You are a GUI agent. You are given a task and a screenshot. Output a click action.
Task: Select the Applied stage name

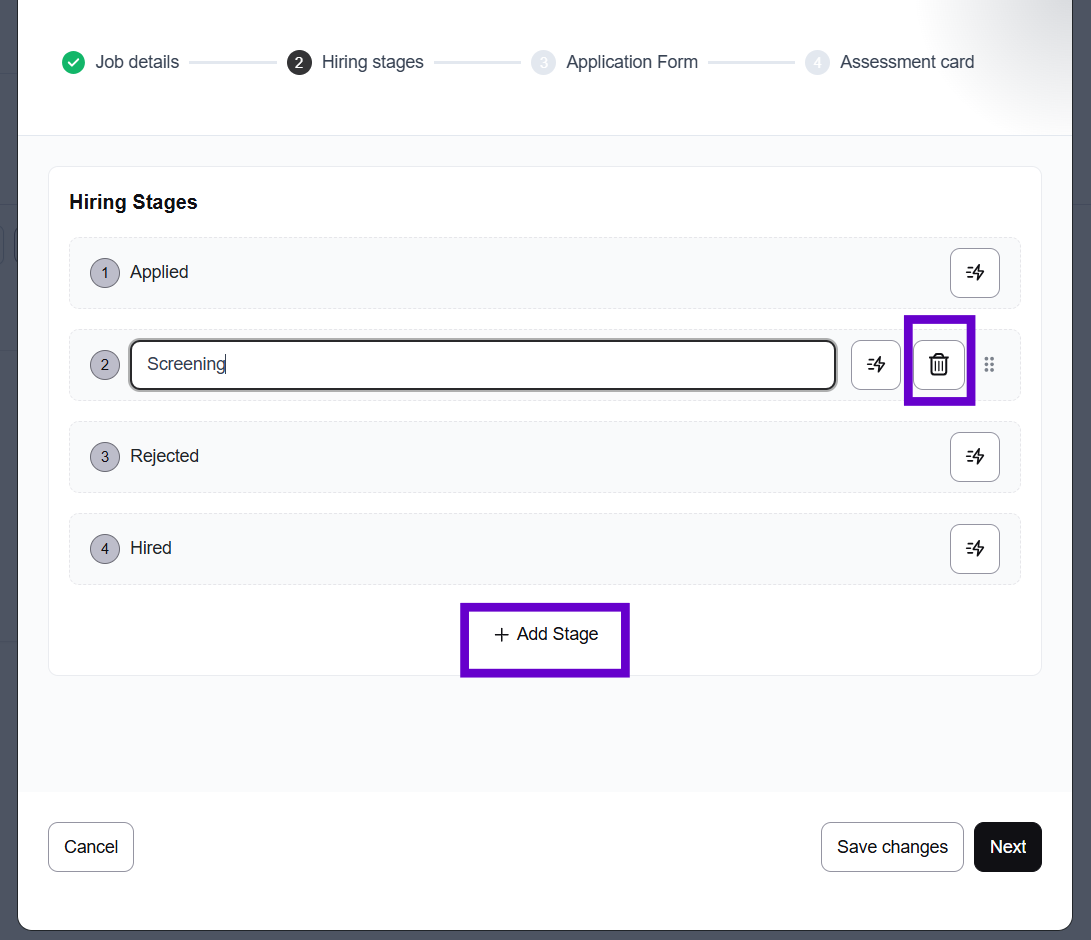[x=159, y=272]
